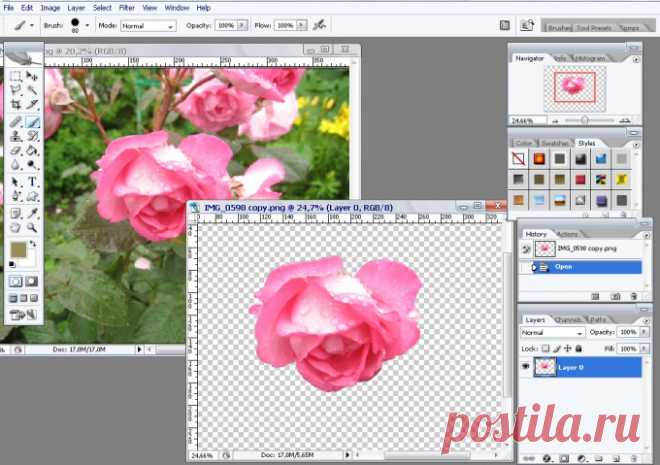Toggle lock transparent pixels checkbox
This screenshot has width=660, height=465.
[547, 346]
